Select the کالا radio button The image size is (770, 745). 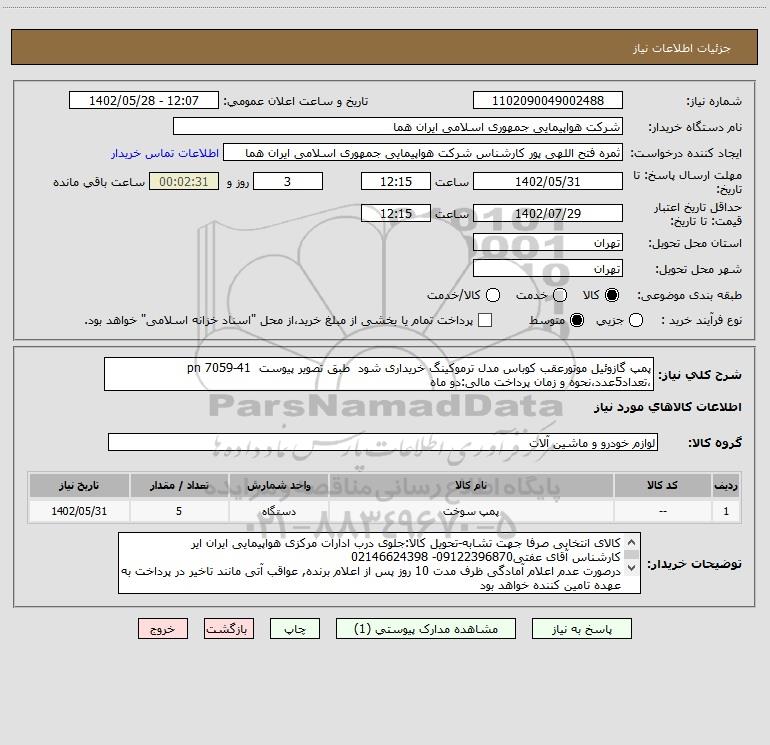(612, 295)
